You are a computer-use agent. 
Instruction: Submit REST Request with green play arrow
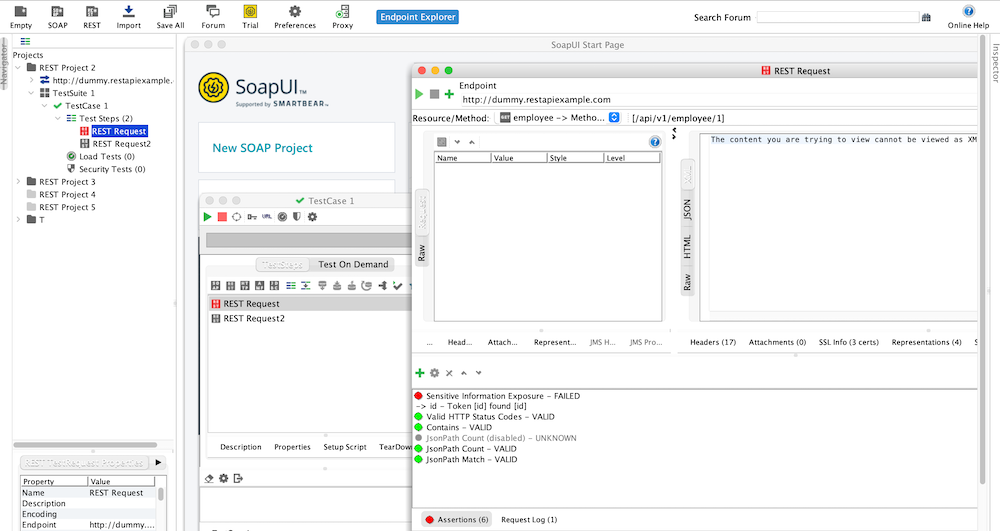coord(419,94)
